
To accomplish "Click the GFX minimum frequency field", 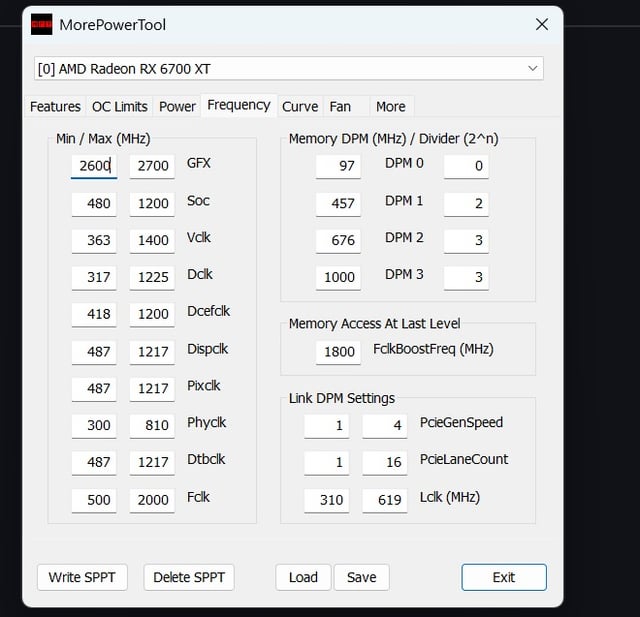I will (94, 166).
